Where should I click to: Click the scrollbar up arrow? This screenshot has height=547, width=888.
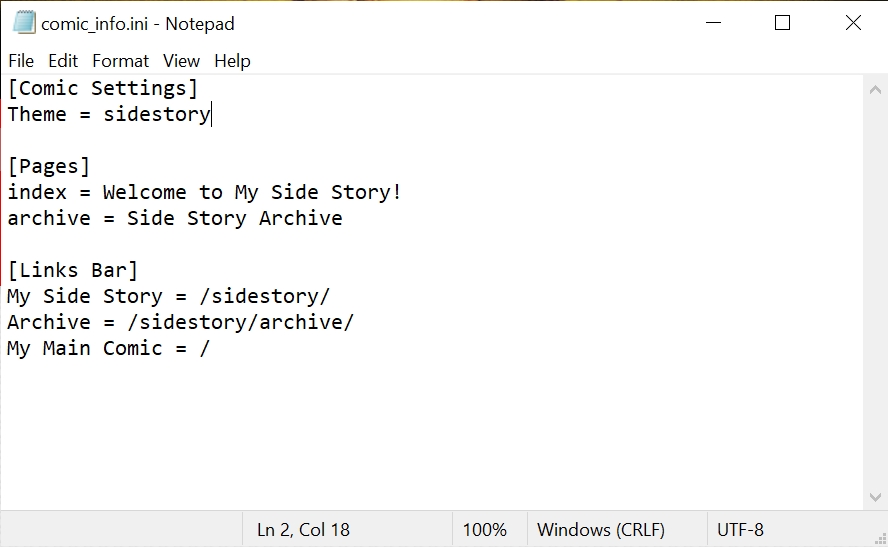pyautogui.click(x=875, y=88)
